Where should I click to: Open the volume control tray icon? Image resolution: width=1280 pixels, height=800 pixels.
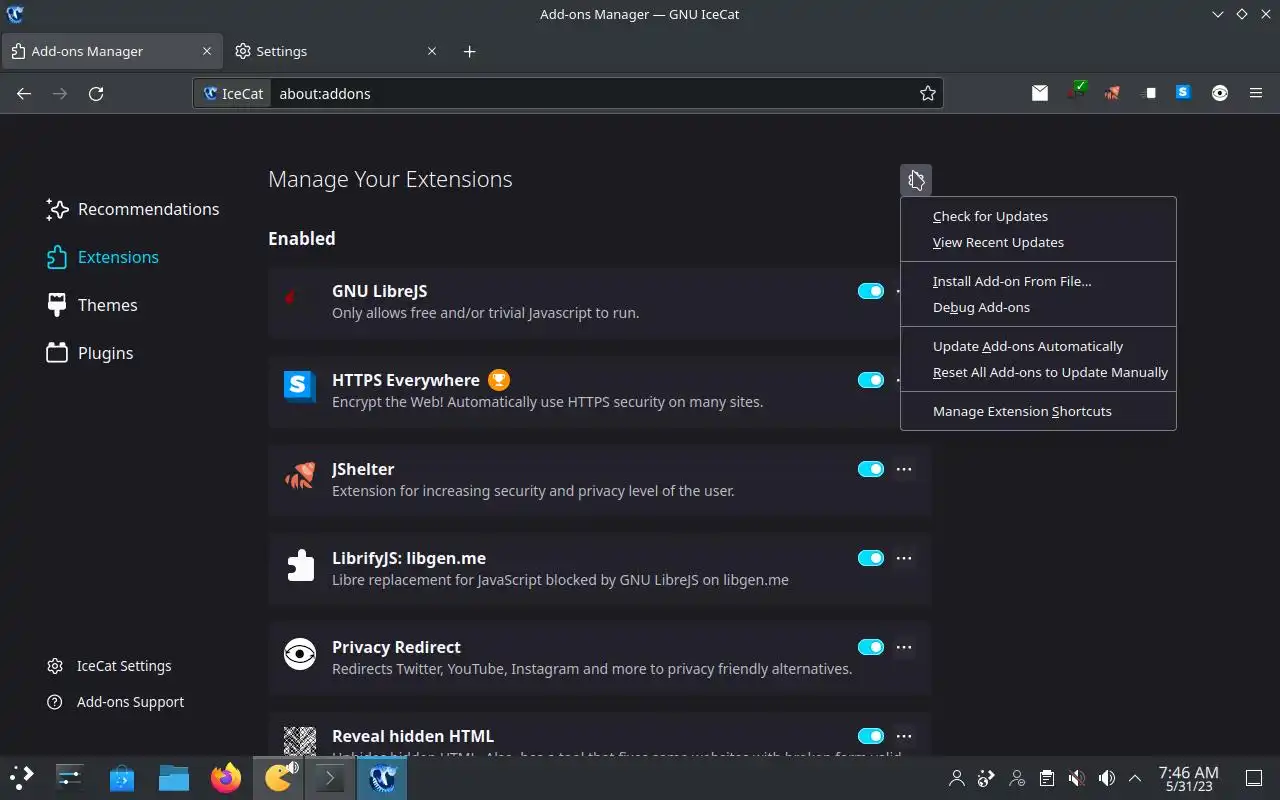click(x=1106, y=778)
